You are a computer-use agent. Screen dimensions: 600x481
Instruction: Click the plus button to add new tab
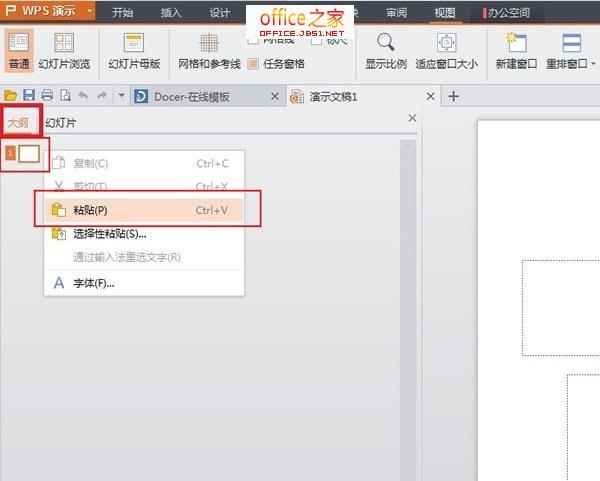click(x=453, y=96)
